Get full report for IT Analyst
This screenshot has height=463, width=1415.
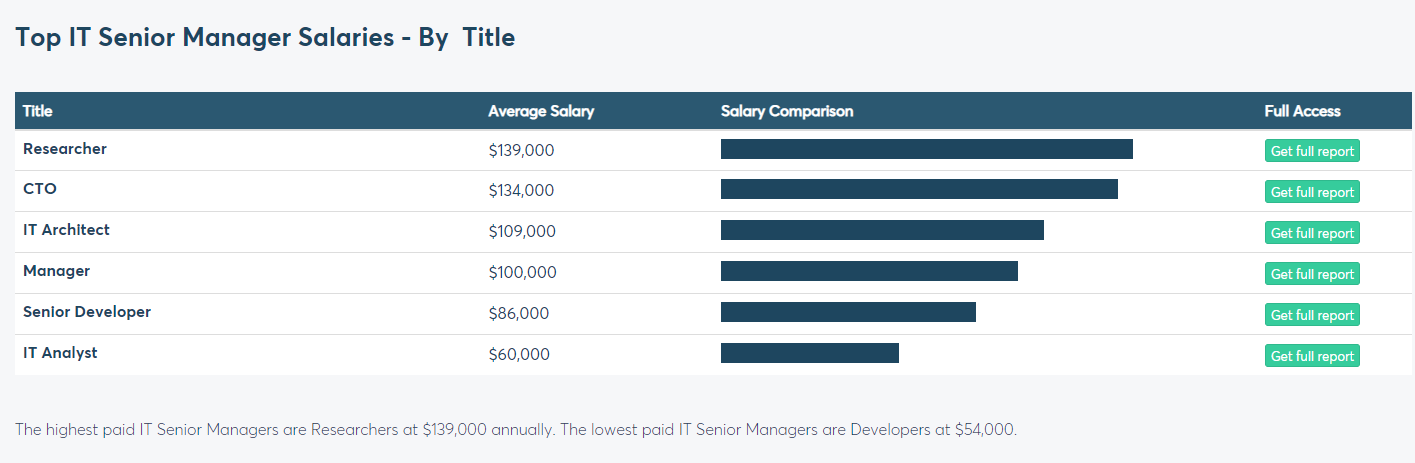click(1312, 356)
